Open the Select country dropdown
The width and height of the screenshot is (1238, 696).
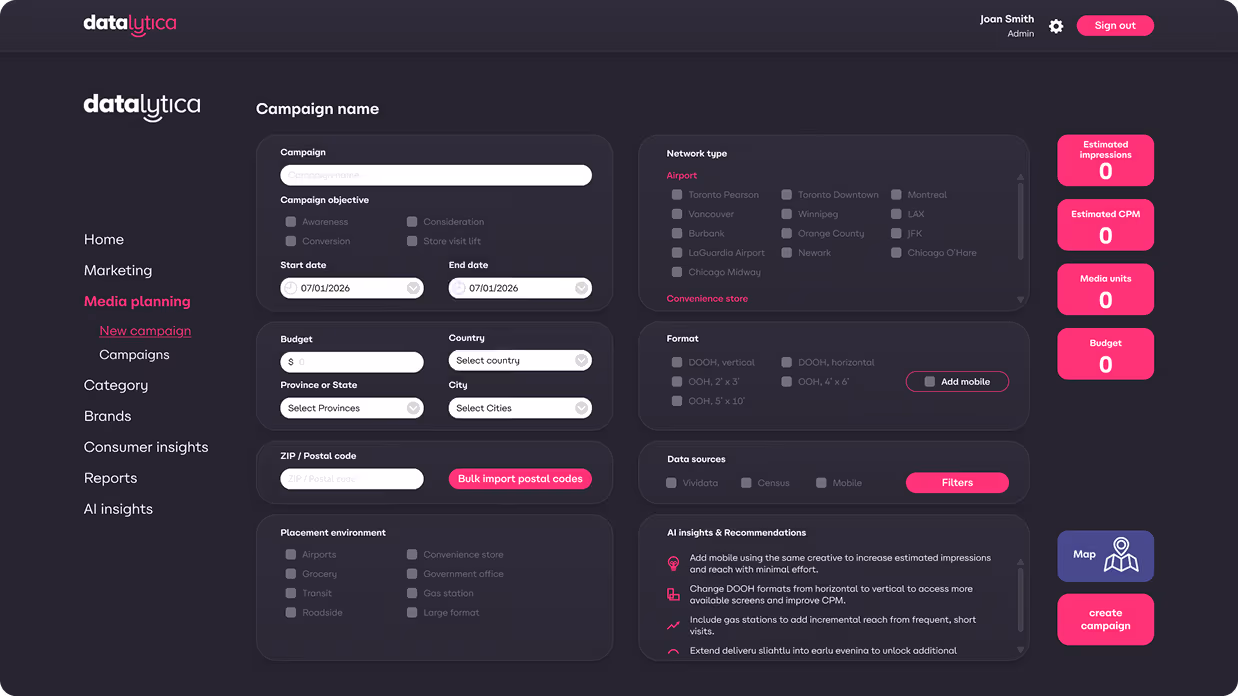click(x=520, y=361)
